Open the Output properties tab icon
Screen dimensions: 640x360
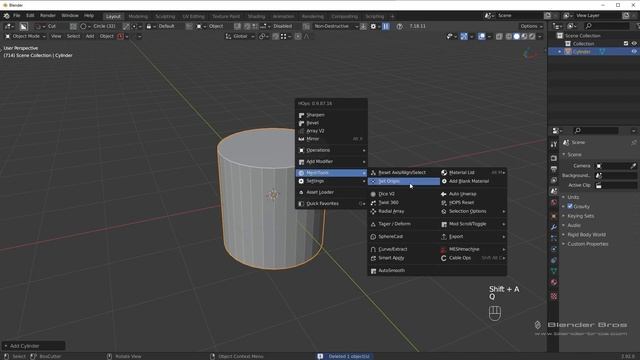pyautogui.click(x=553, y=169)
